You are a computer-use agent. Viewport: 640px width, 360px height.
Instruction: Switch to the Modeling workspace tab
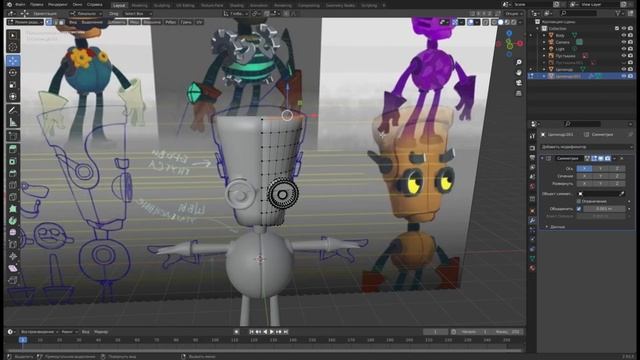140,5
